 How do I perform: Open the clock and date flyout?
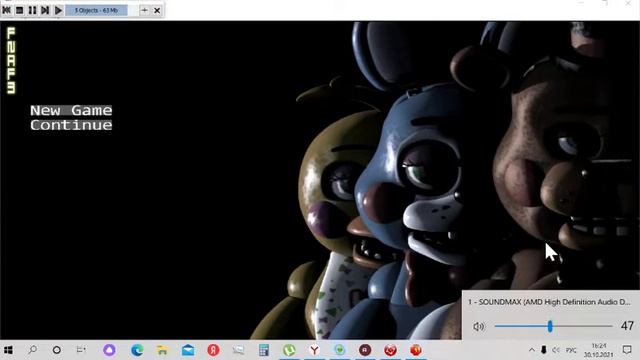point(598,350)
